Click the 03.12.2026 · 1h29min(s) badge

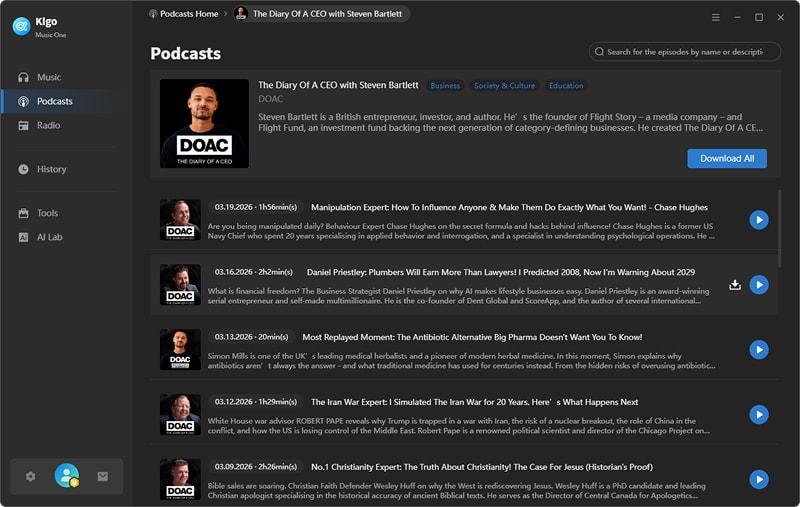click(256, 401)
